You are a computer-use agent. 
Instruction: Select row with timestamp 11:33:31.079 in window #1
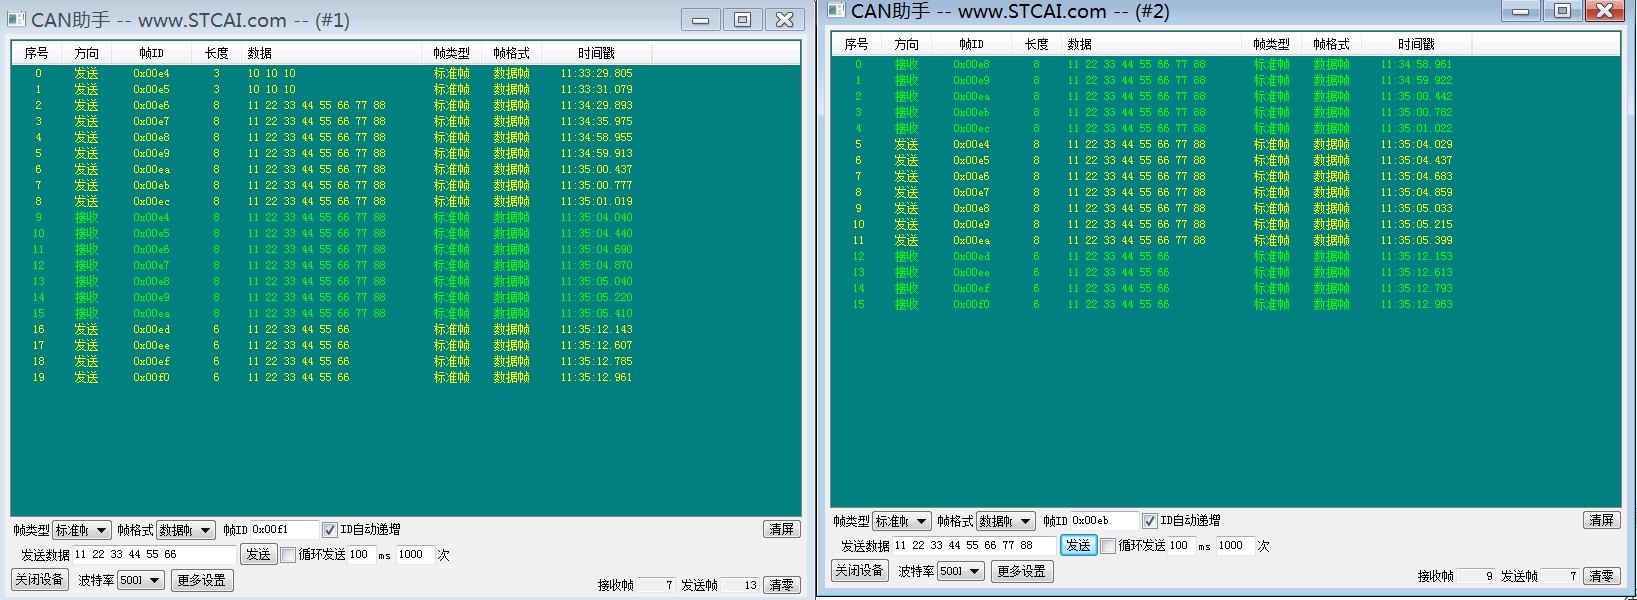406,89
